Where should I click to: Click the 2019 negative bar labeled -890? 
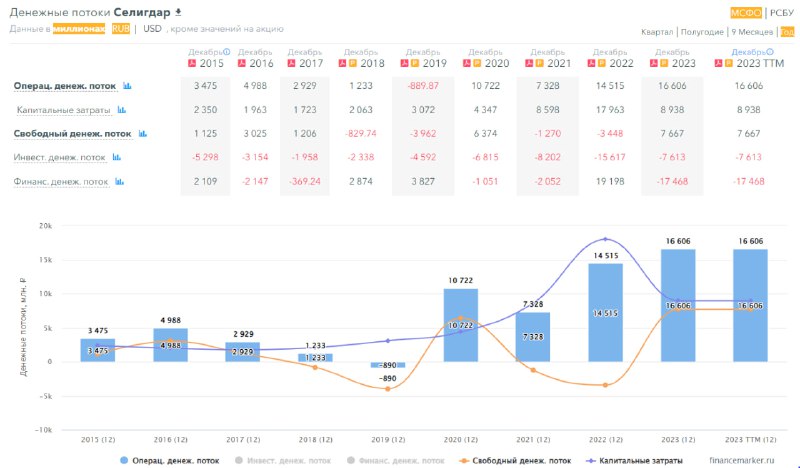point(388,365)
